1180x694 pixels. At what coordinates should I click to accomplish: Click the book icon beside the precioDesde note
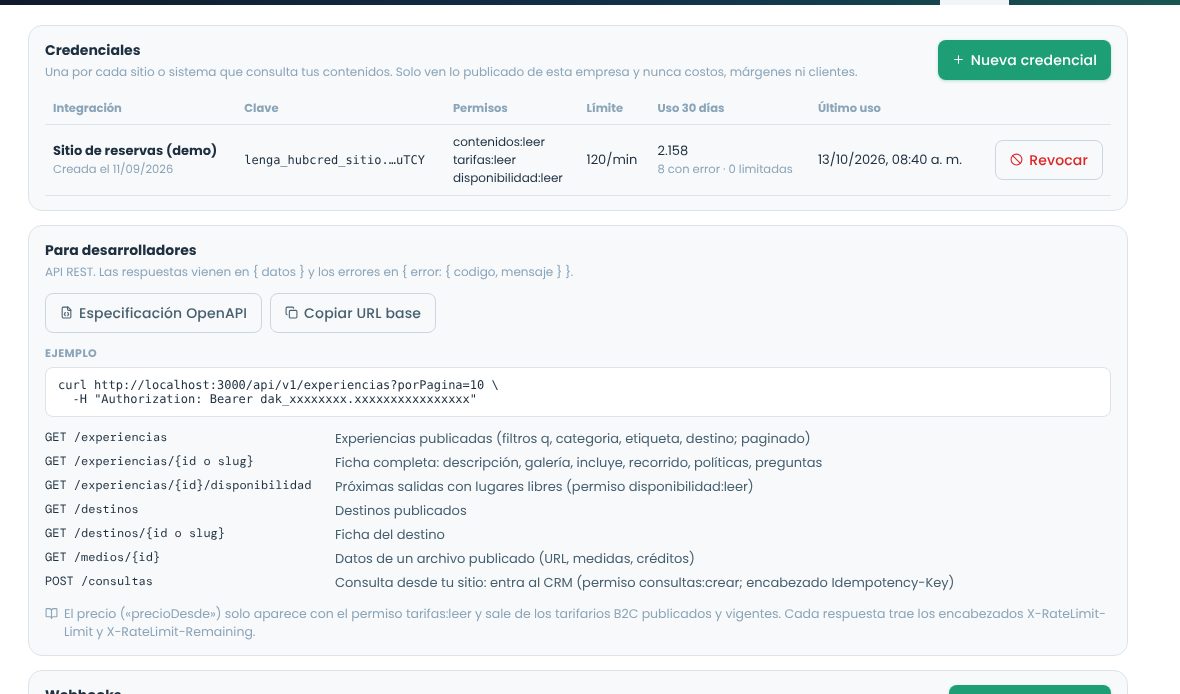tap(51, 613)
